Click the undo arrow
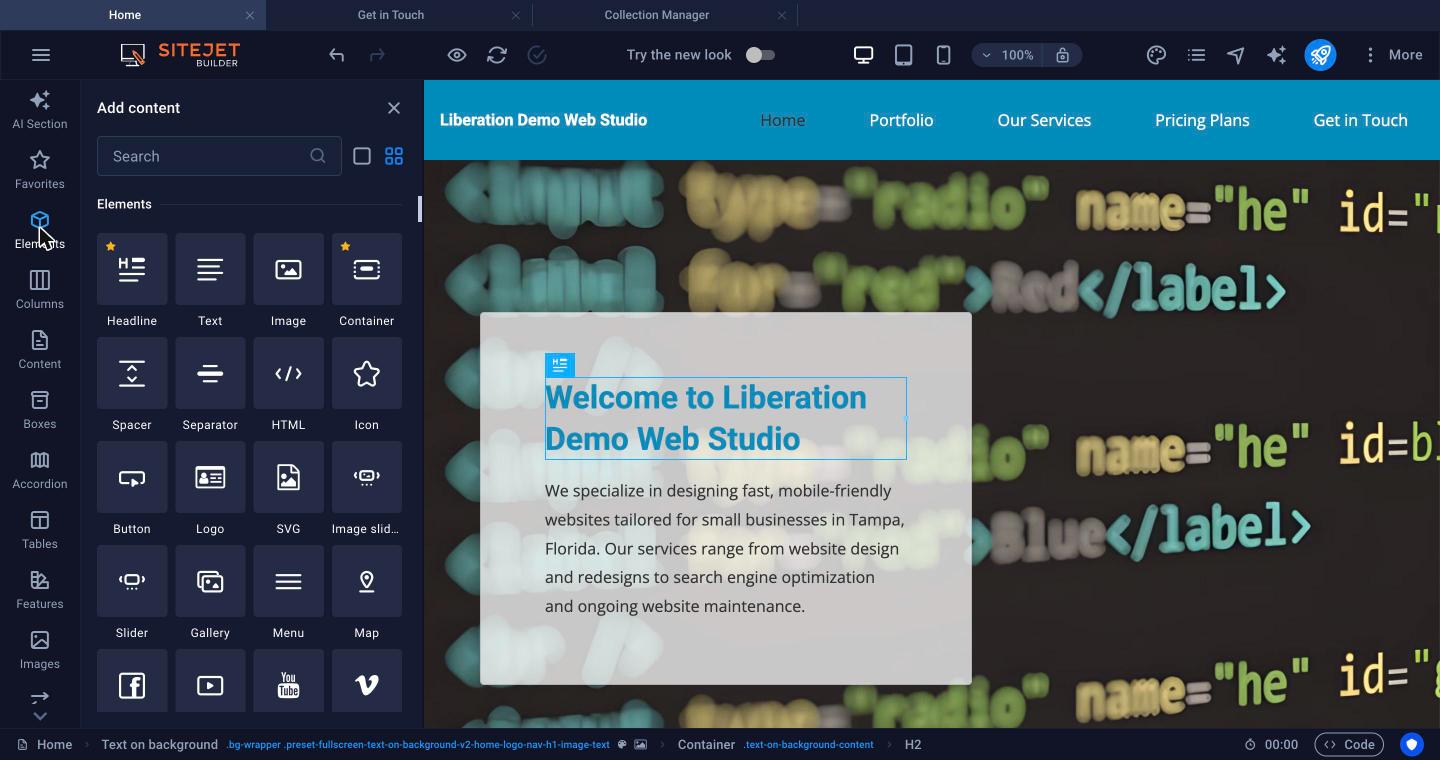Viewport: 1440px width, 760px height. pyautogui.click(x=337, y=55)
